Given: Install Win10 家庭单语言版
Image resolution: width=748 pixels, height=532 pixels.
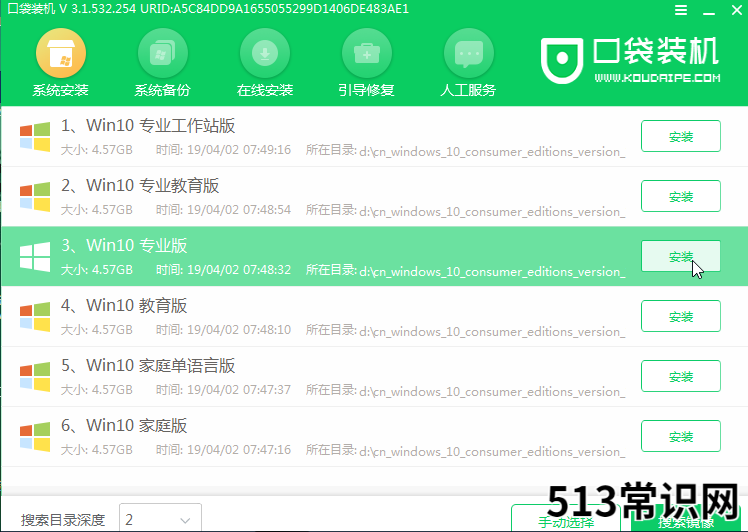Looking at the screenshot, I should point(681,376).
